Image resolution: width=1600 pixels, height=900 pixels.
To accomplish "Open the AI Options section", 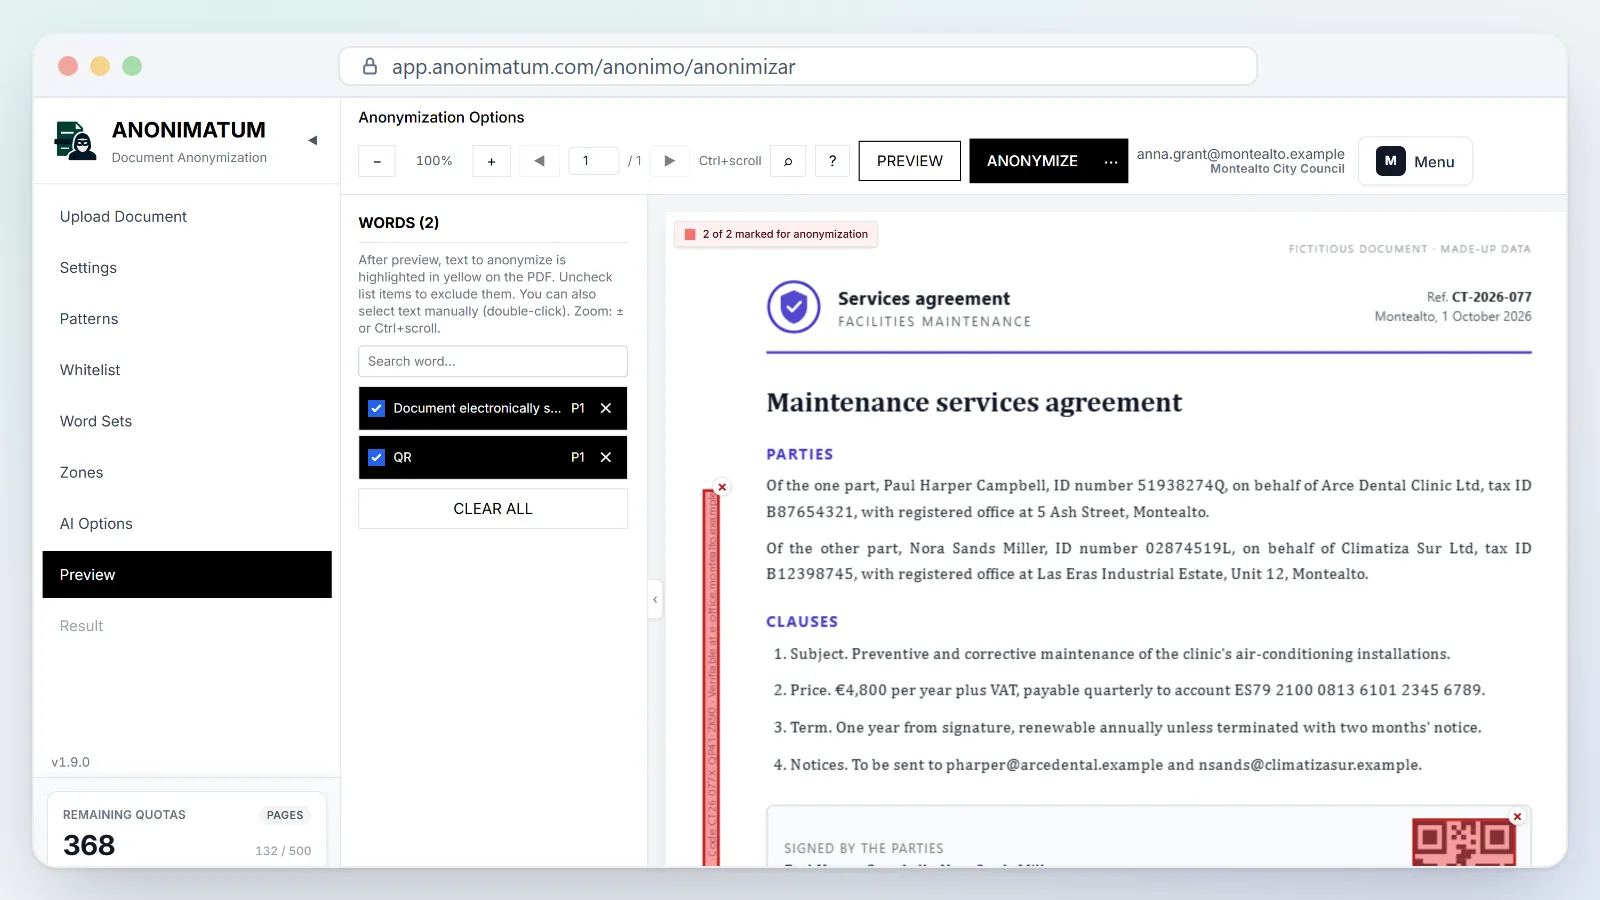I will point(187,523).
